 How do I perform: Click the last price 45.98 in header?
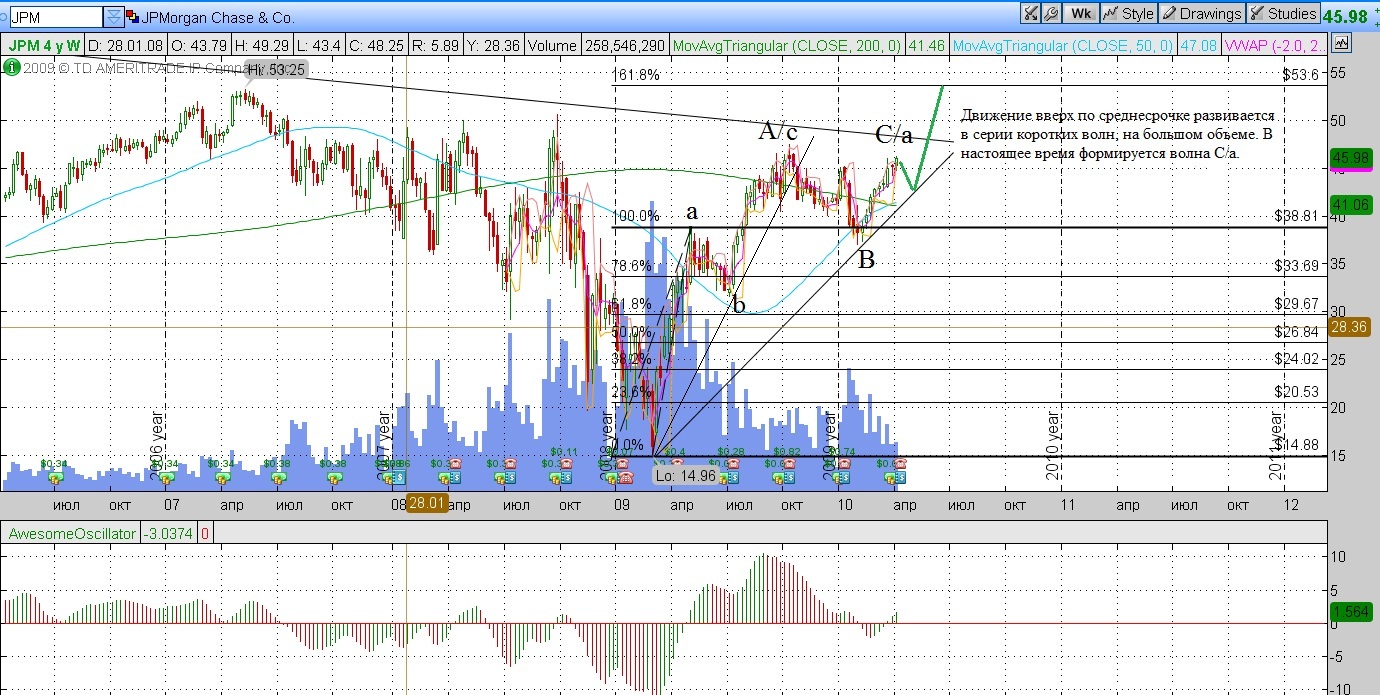1346,15
